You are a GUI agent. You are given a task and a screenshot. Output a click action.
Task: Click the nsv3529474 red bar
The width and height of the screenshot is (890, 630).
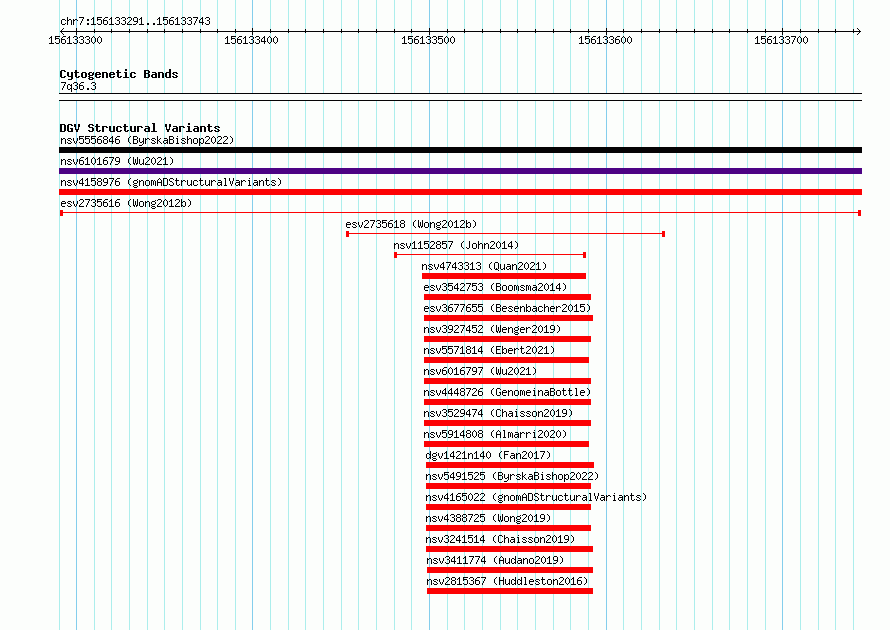tap(507, 423)
